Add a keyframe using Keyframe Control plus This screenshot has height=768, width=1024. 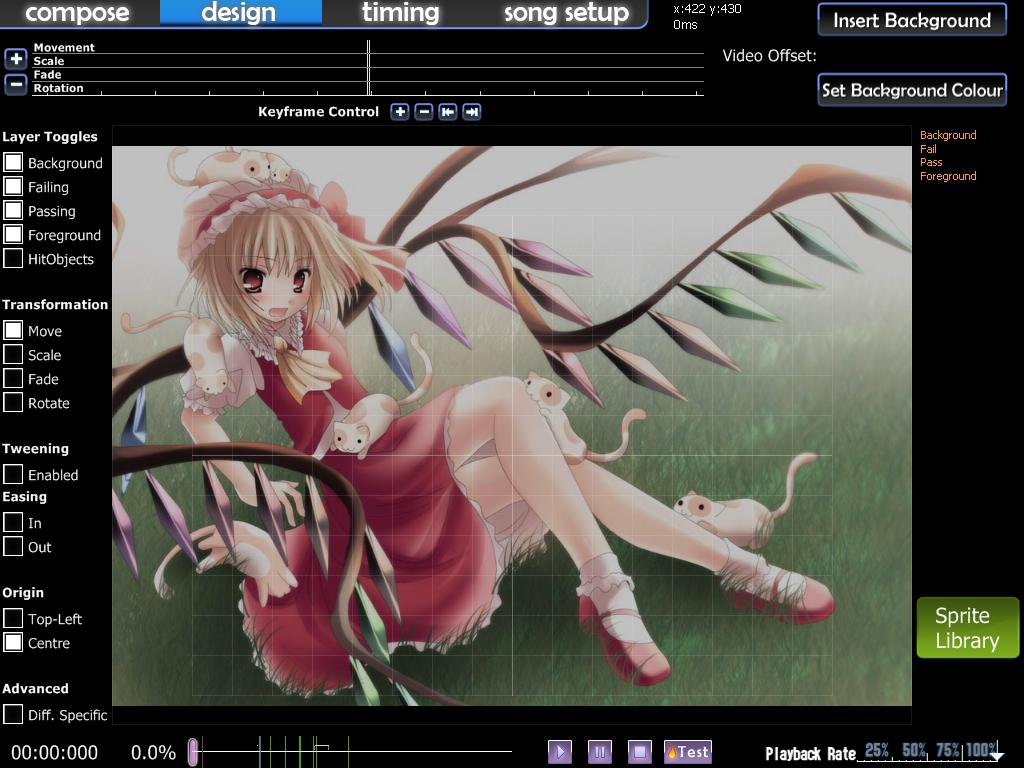coord(400,112)
